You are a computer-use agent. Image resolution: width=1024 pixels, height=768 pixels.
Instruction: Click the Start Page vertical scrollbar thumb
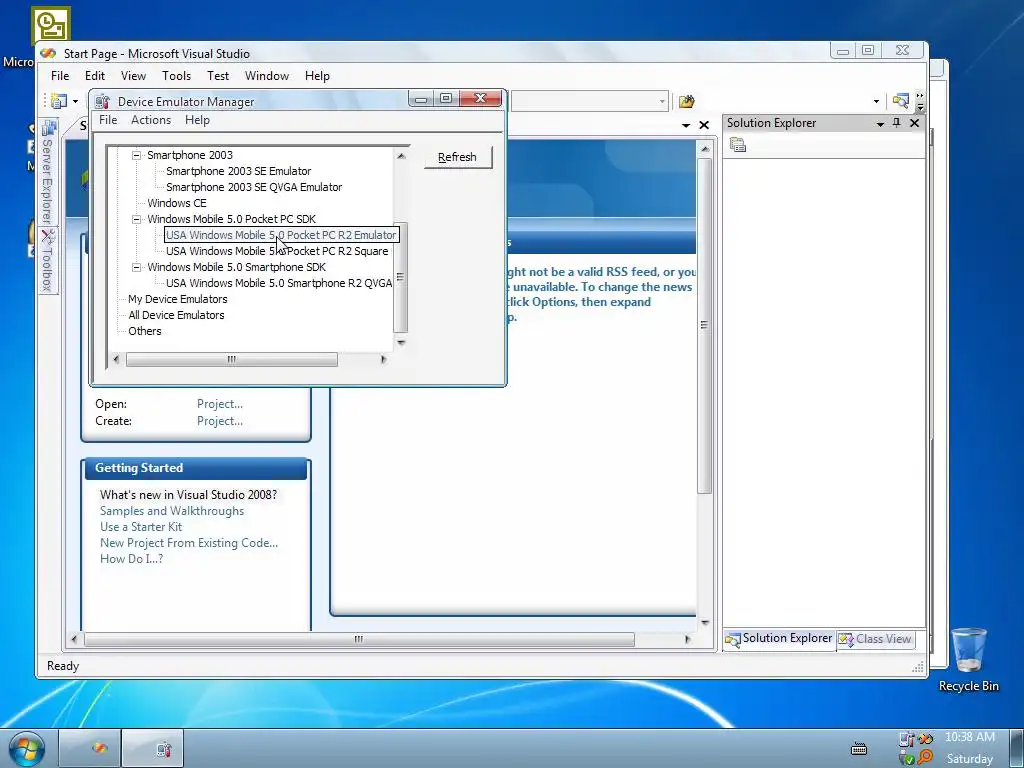[x=704, y=325]
